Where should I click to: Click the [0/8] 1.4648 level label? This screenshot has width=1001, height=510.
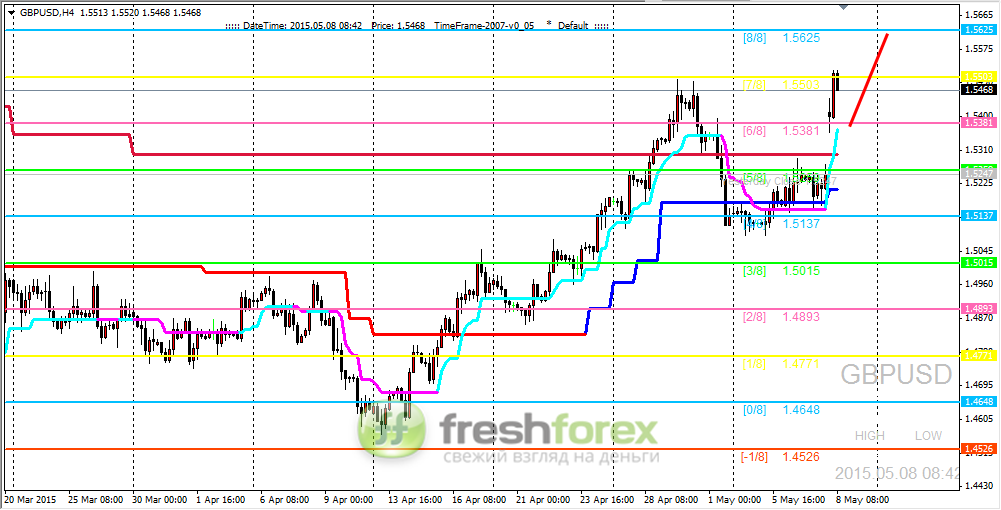pyautogui.click(x=782, y=410)
